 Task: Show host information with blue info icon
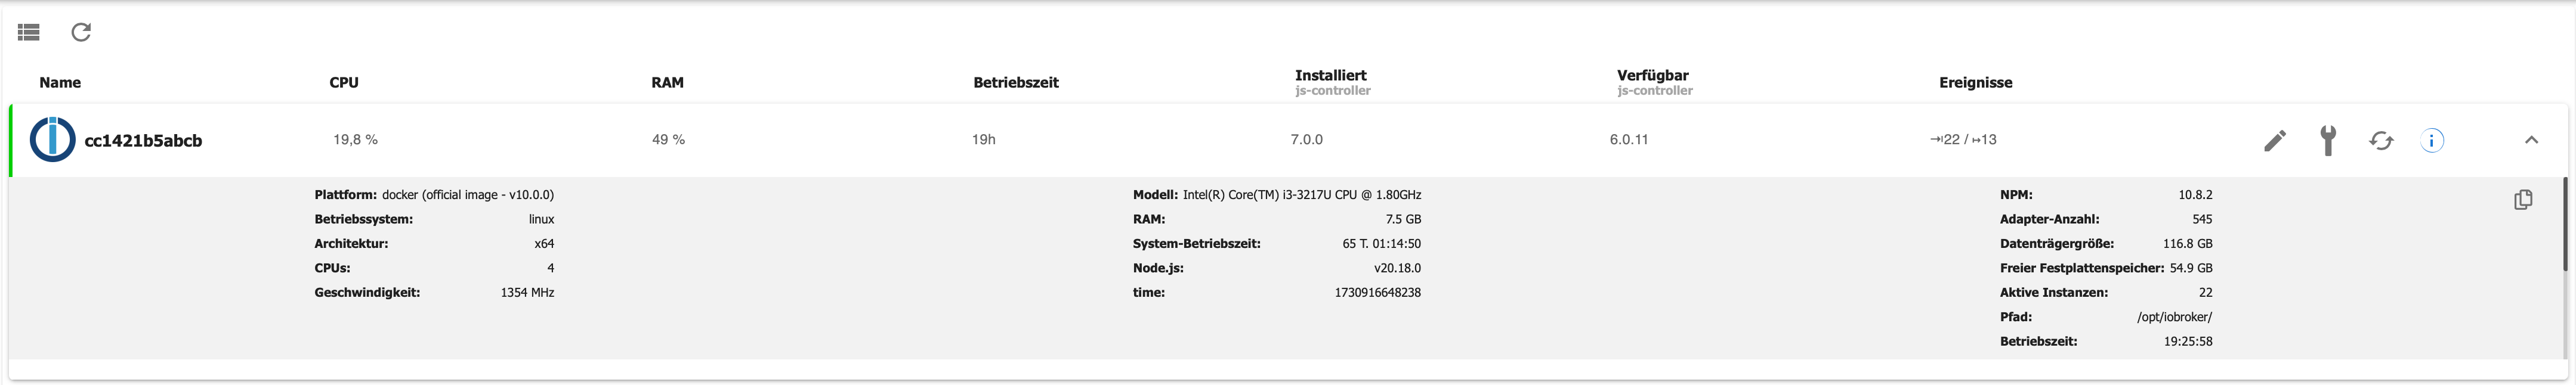pos(2432,141)
